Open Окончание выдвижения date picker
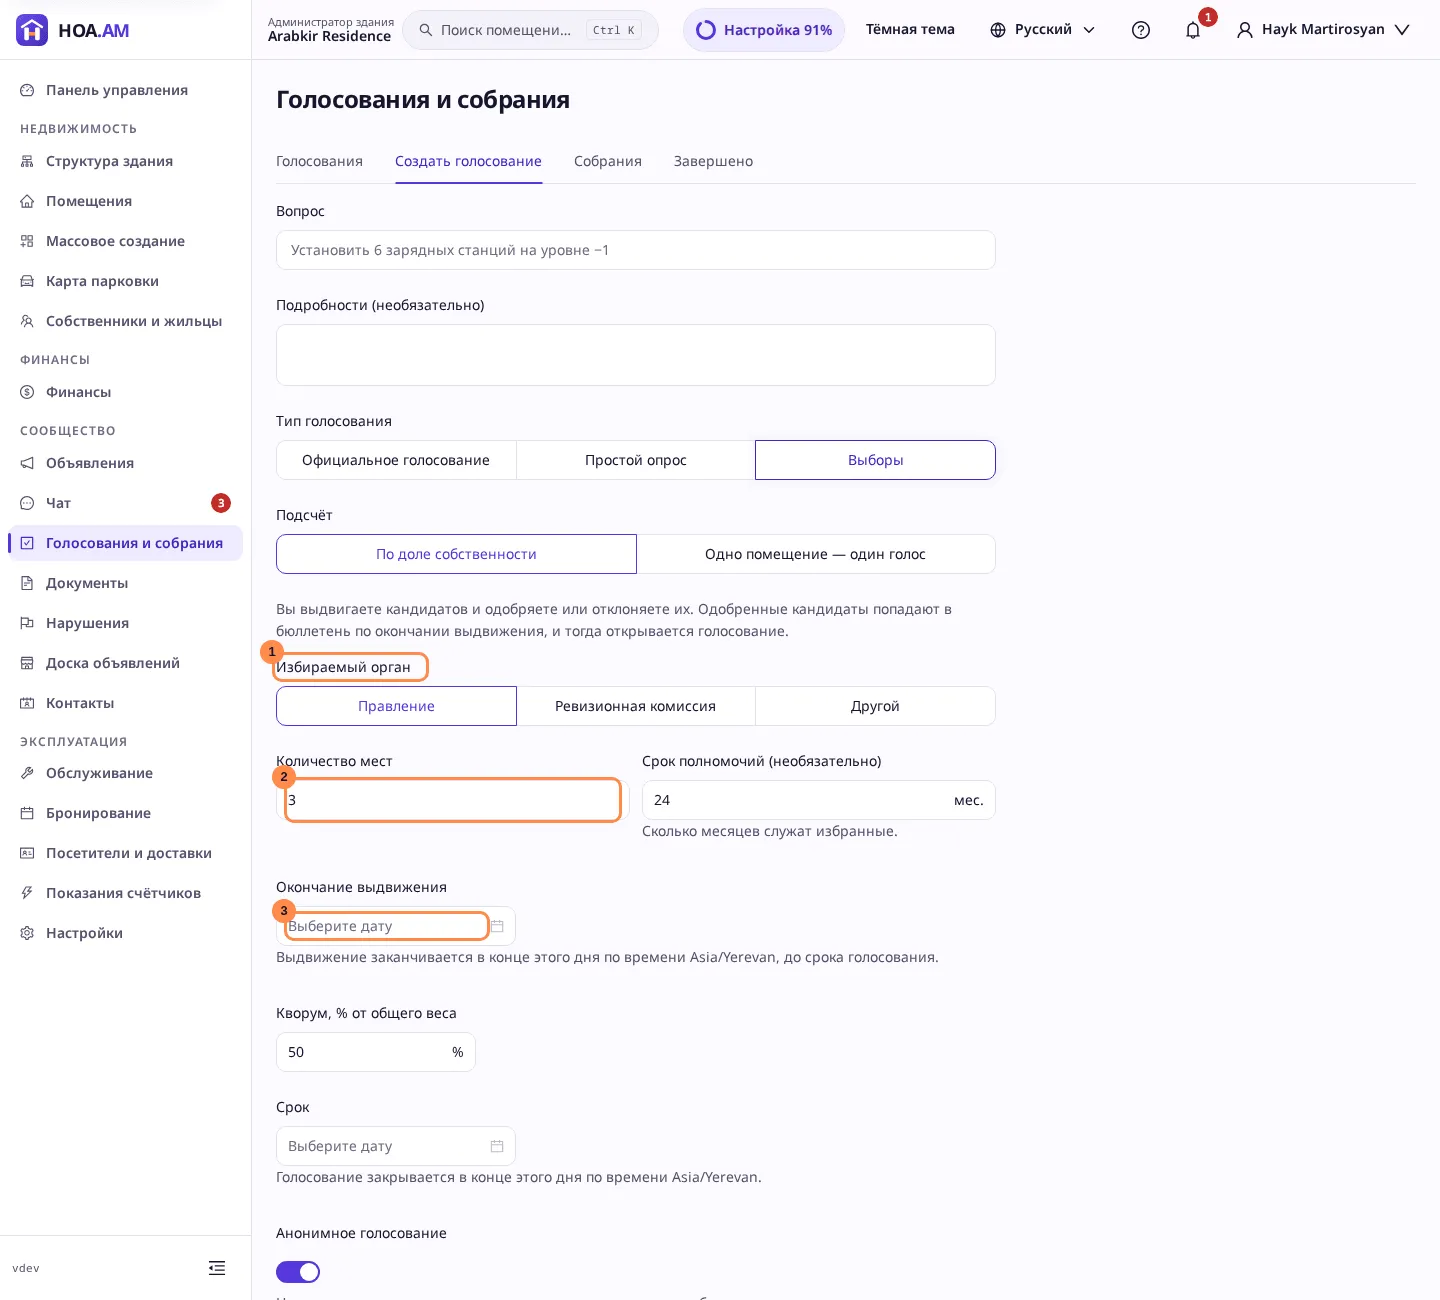This screenshot has width=1440, height=1300. [396, 926]
